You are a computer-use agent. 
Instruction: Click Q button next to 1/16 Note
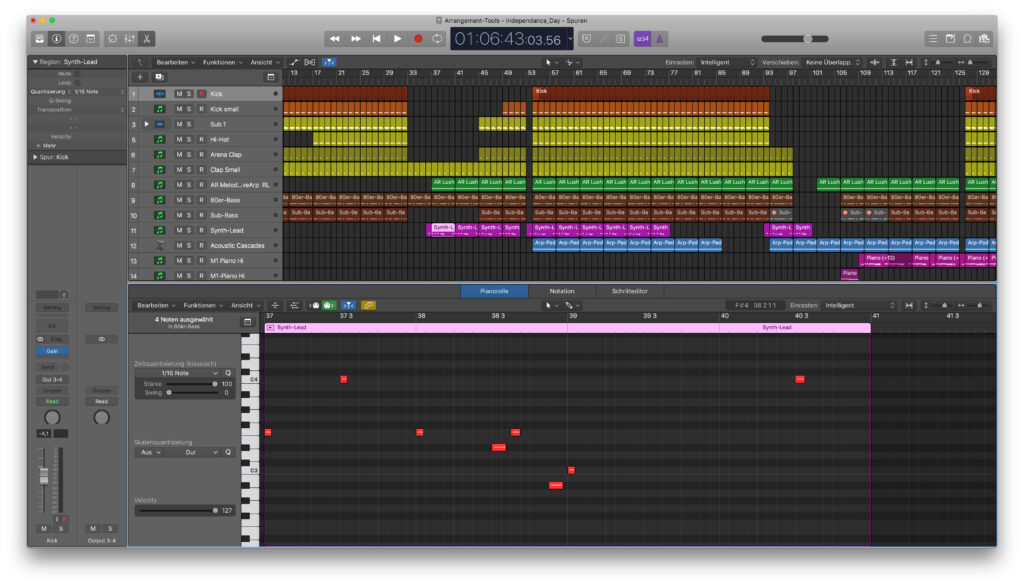(x=228, y=374)
